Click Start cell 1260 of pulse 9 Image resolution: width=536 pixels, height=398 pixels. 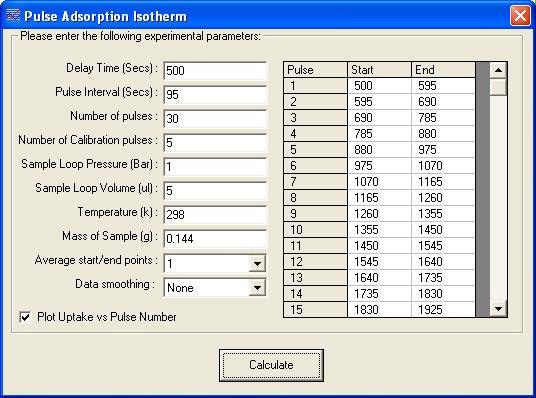point(379,213)
